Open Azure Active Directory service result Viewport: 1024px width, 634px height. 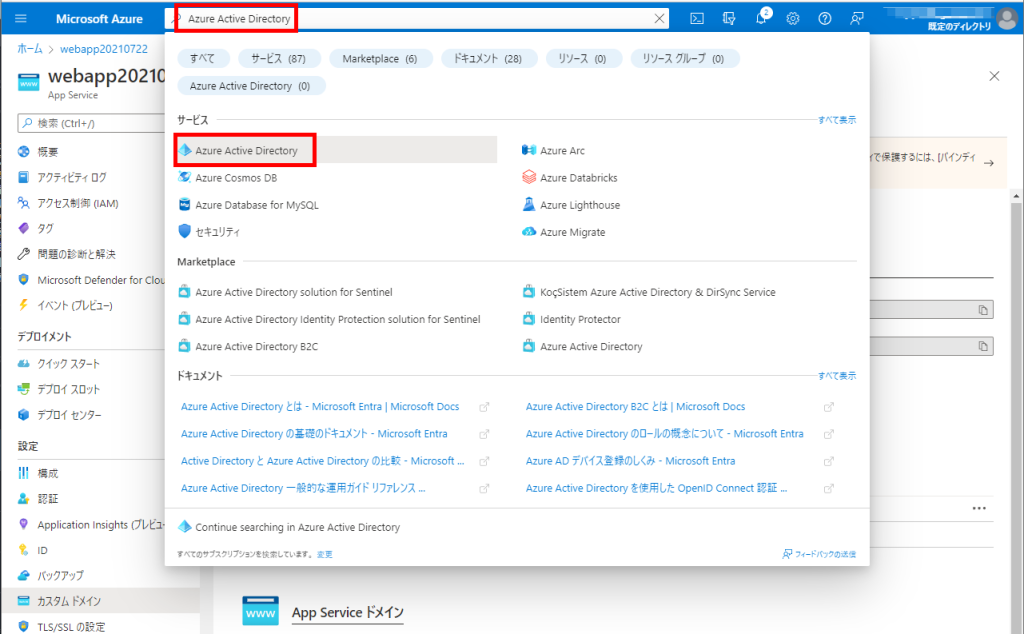[337, 150]
